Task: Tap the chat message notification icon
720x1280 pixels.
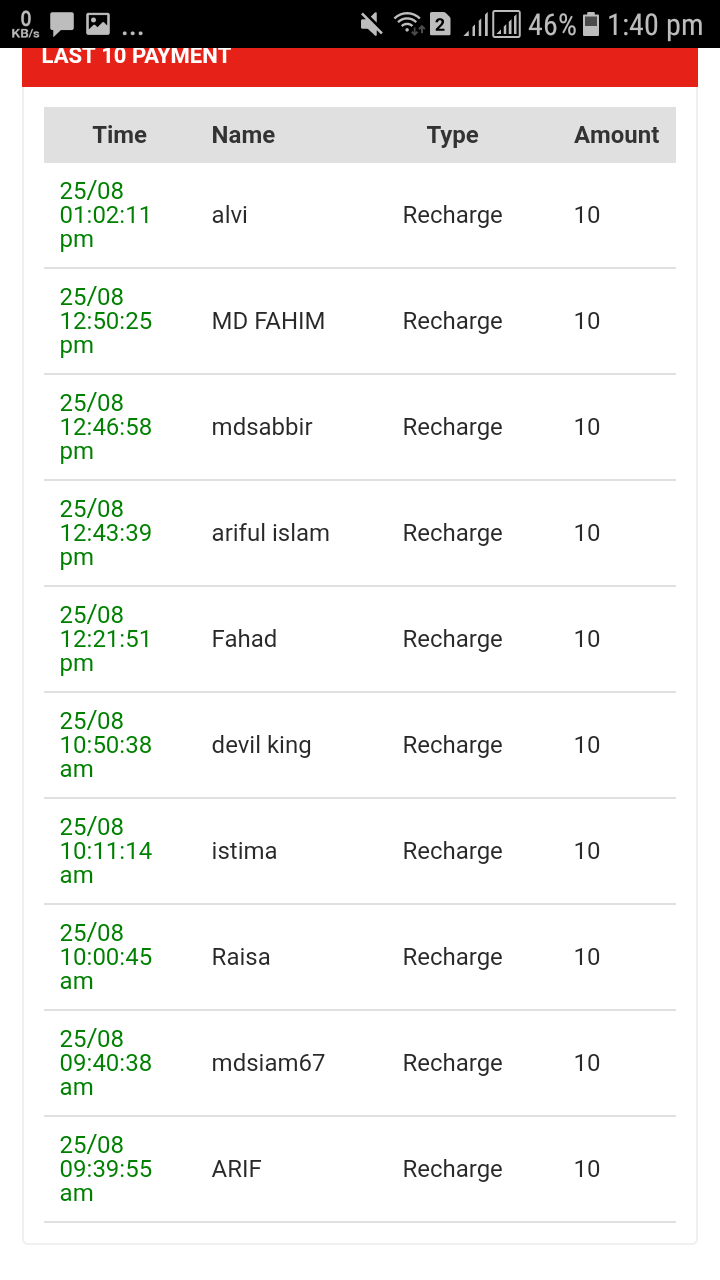Action: 62,24
